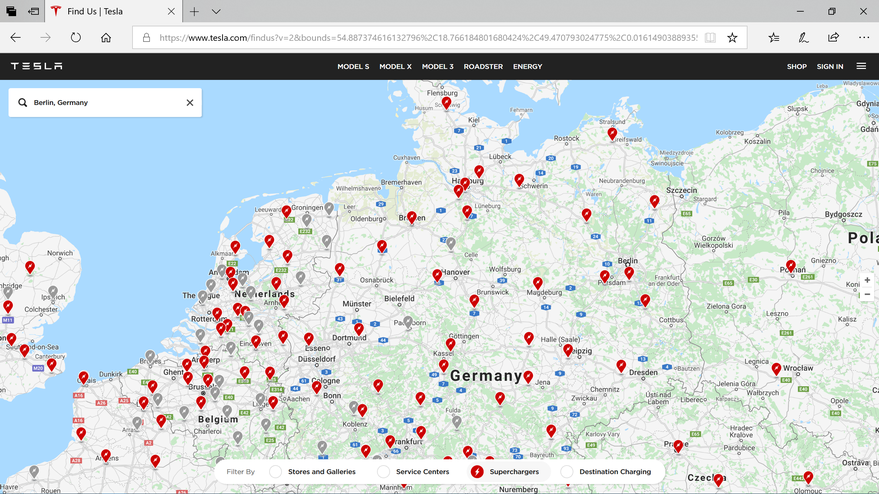Close the Find Us | Tesla tab
The width and height of the screenshot is (879, 494).
[x=171, y=11]
